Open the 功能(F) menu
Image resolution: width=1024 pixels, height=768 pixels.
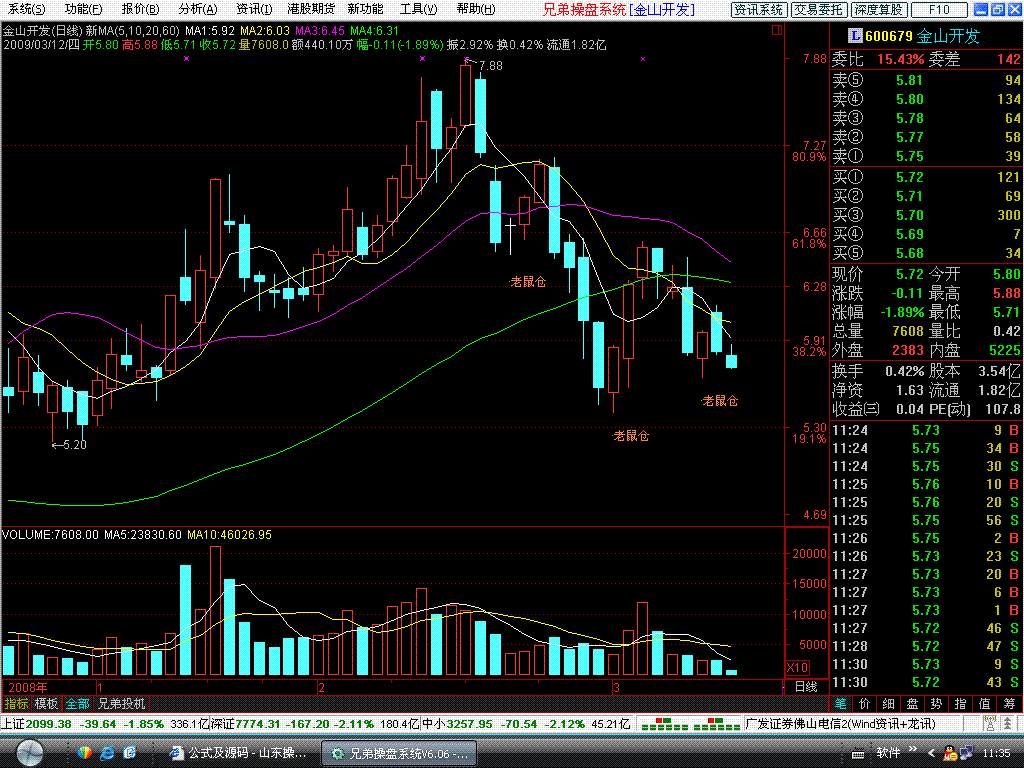click(x=84, y=9)
